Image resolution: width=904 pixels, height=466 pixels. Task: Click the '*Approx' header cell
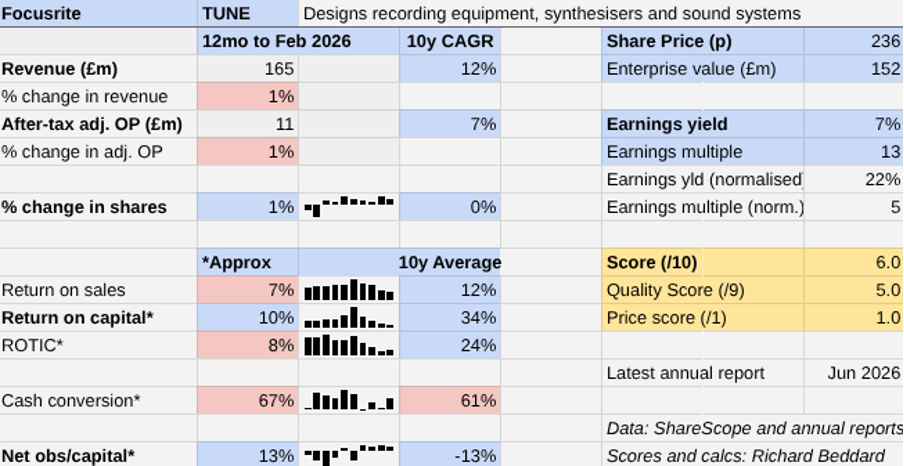tap(248, 262)
